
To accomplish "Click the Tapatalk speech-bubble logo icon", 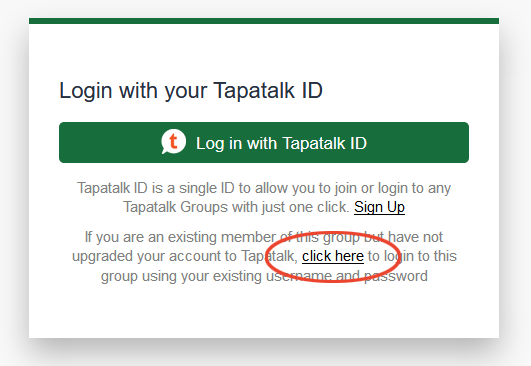I will tap(173, 142).
